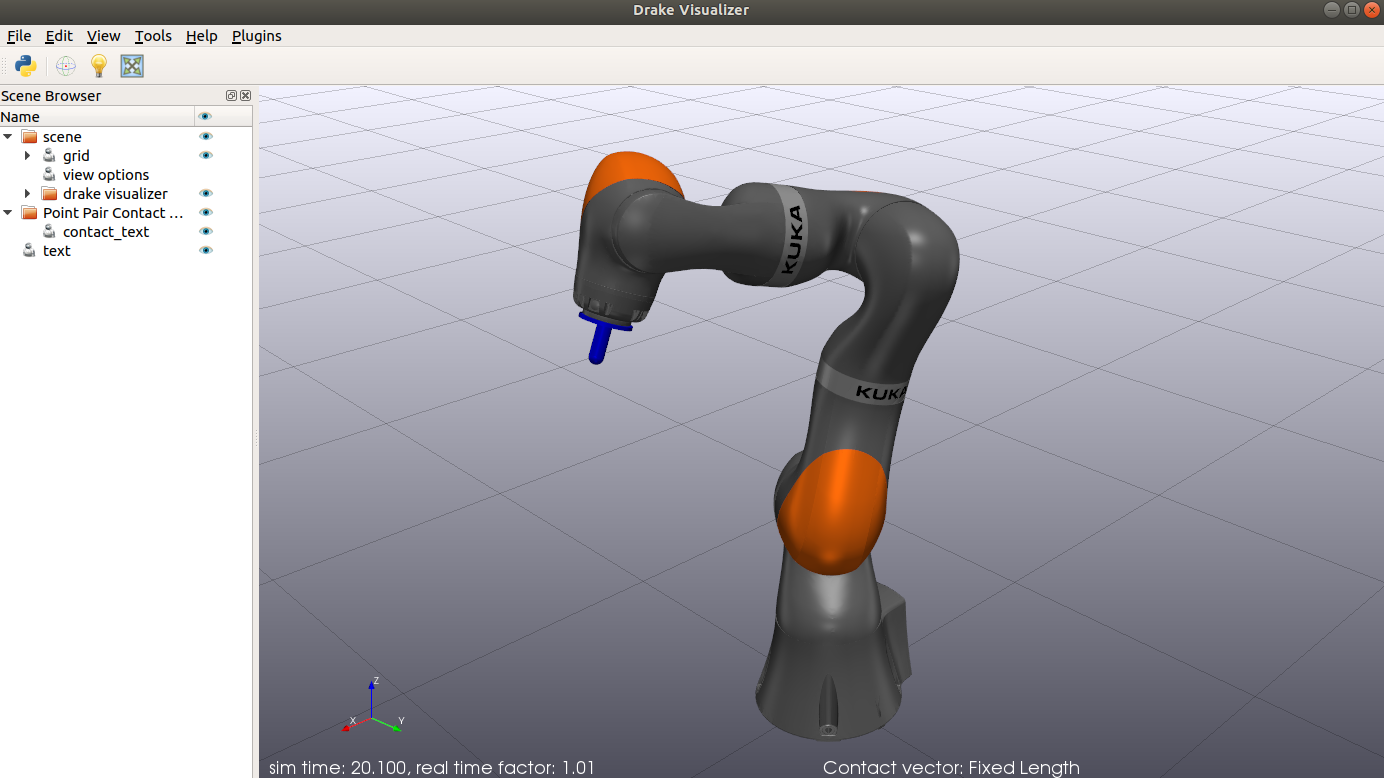The height and width of the screenshot is (778, 1384).
Task: Click the XYZ orientation axes widget
Action: click(374, 708)
